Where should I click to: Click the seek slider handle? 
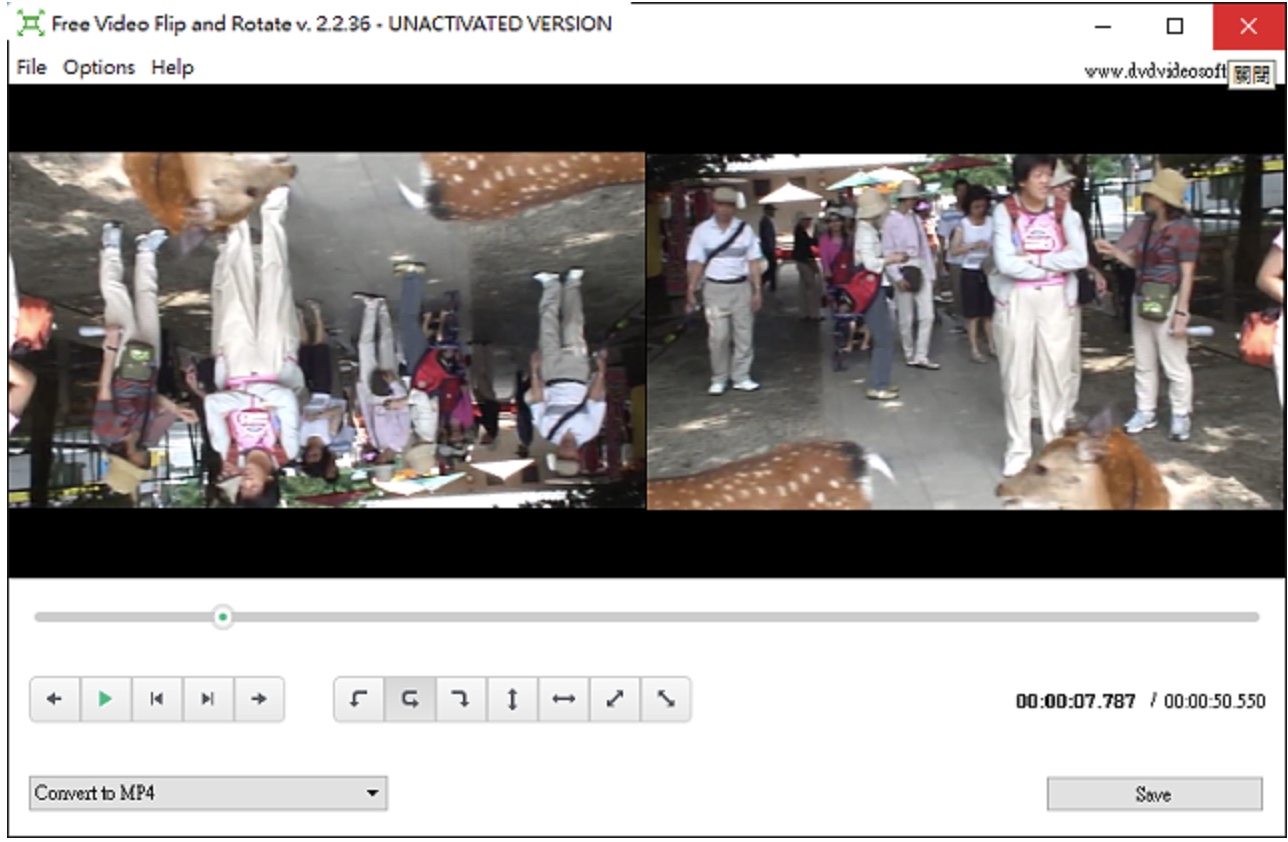223,617
